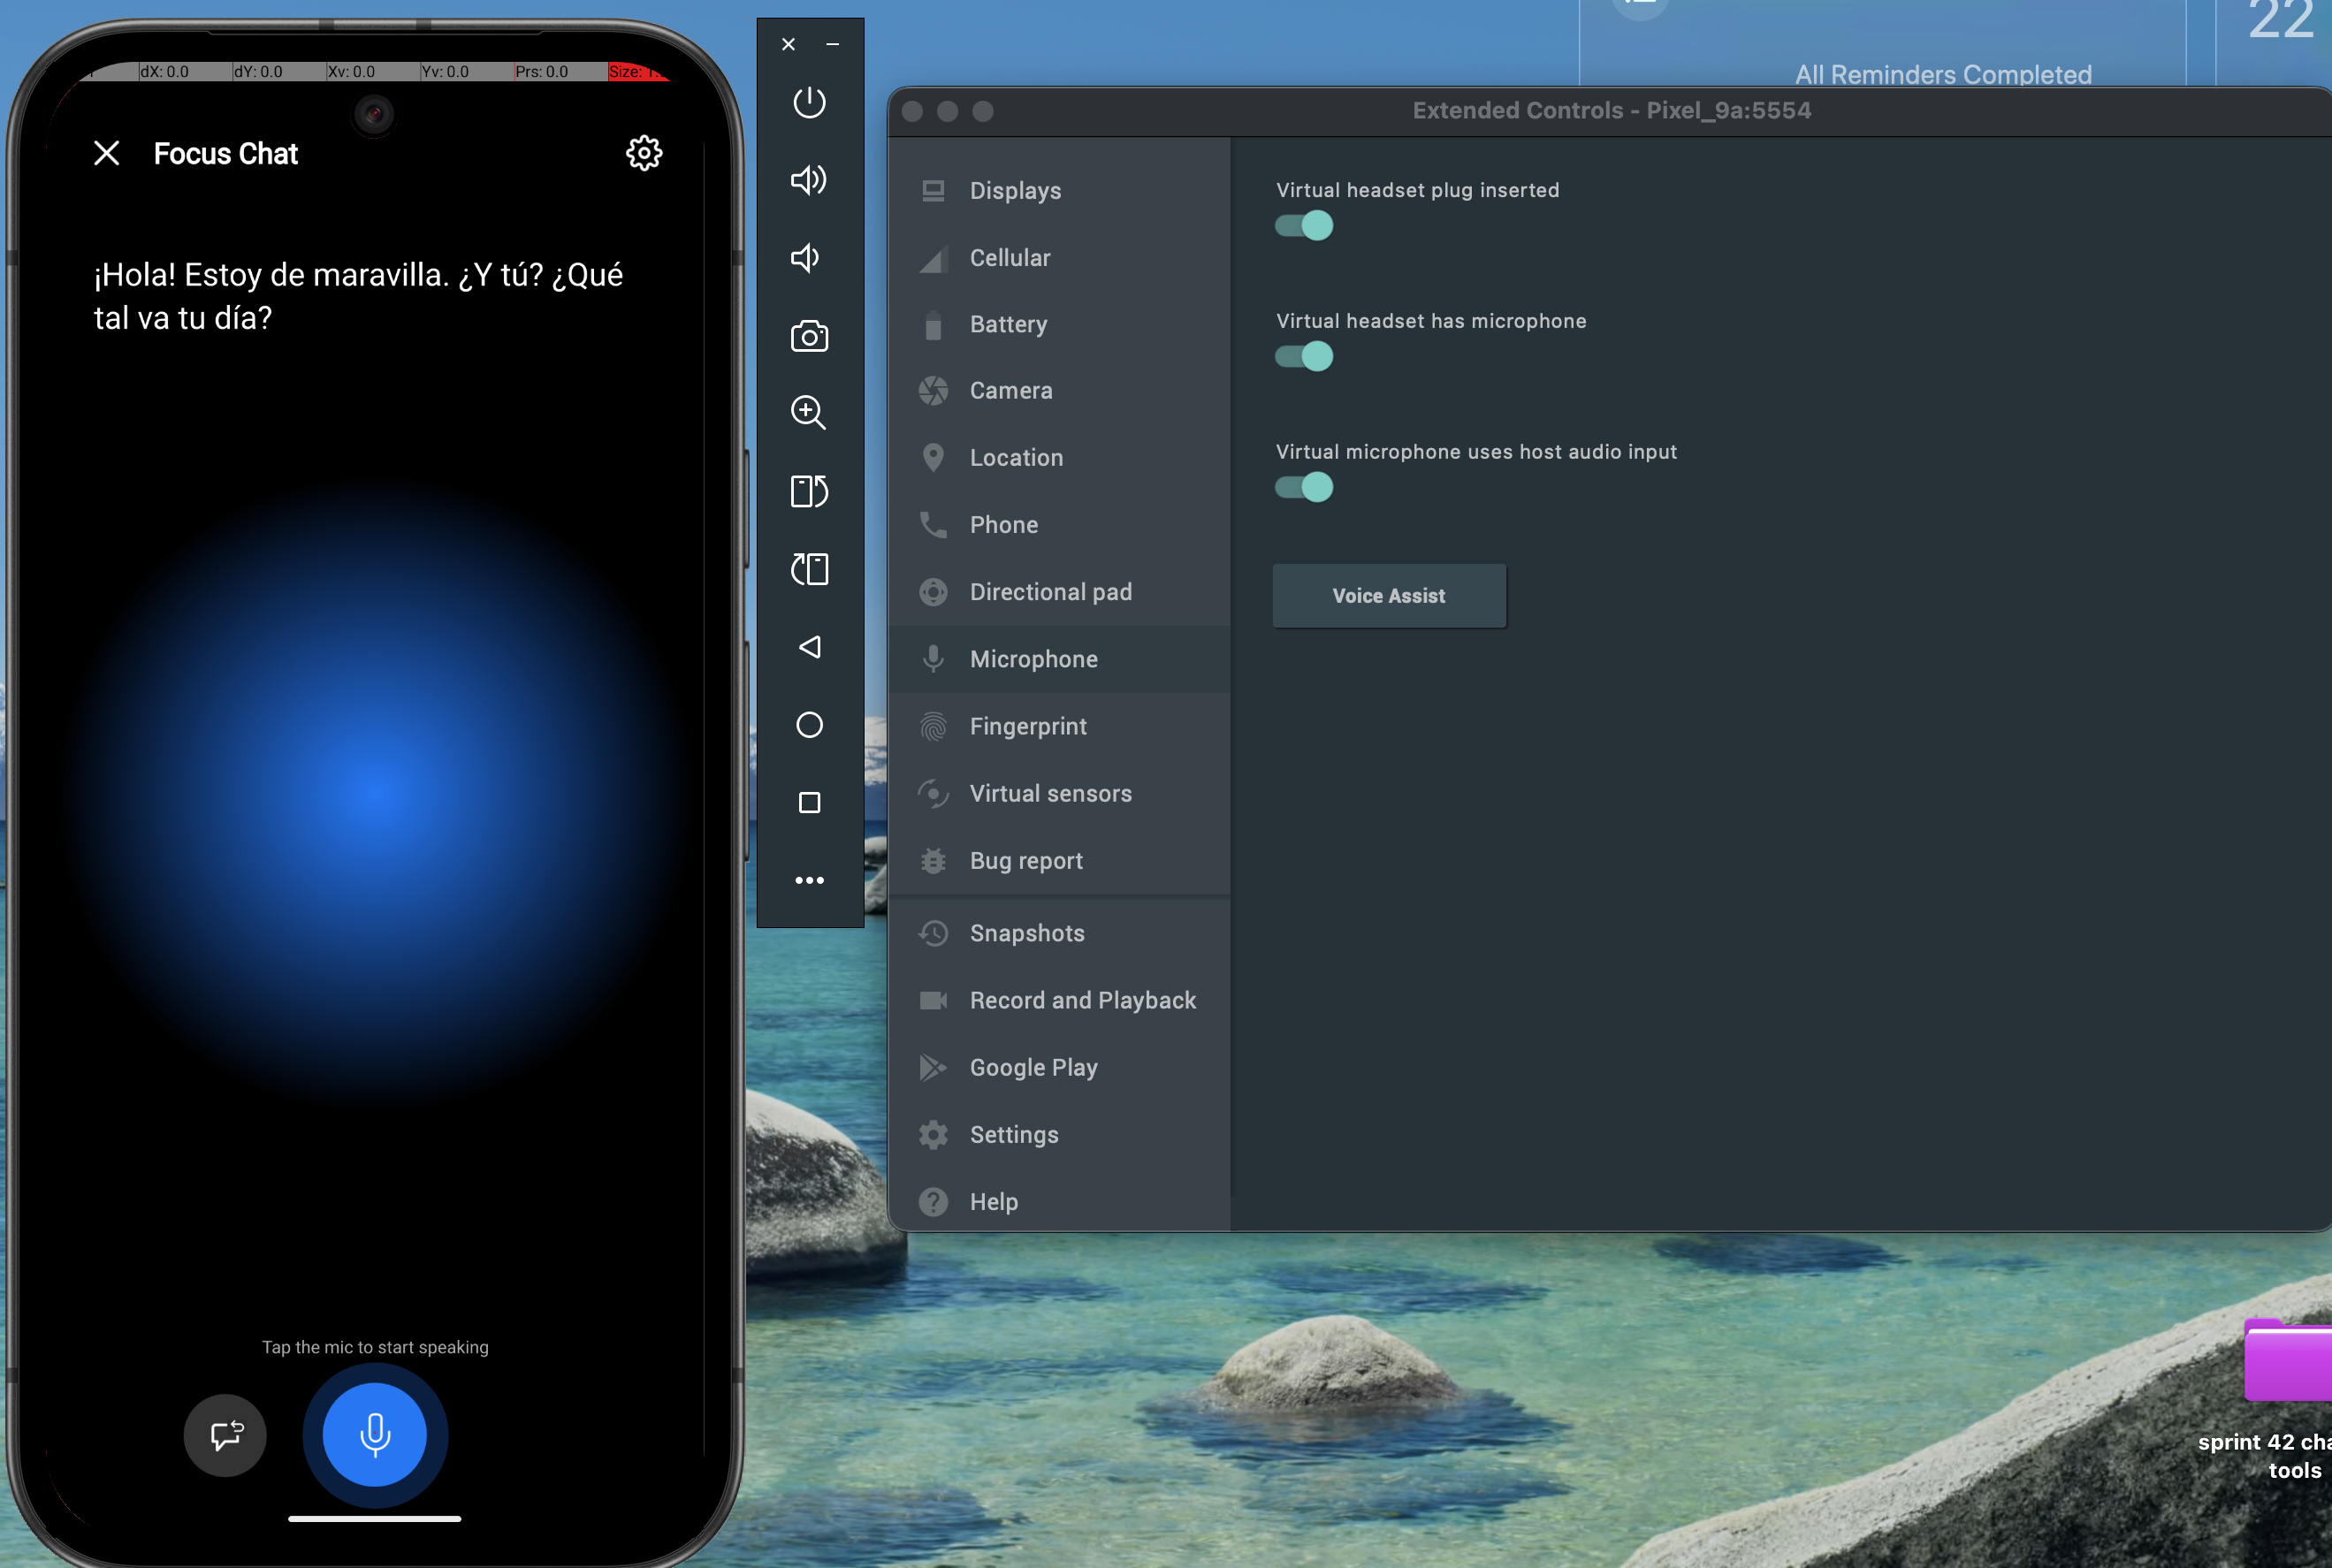
Task: Click the emulator power button
Action: pos(809,103)
